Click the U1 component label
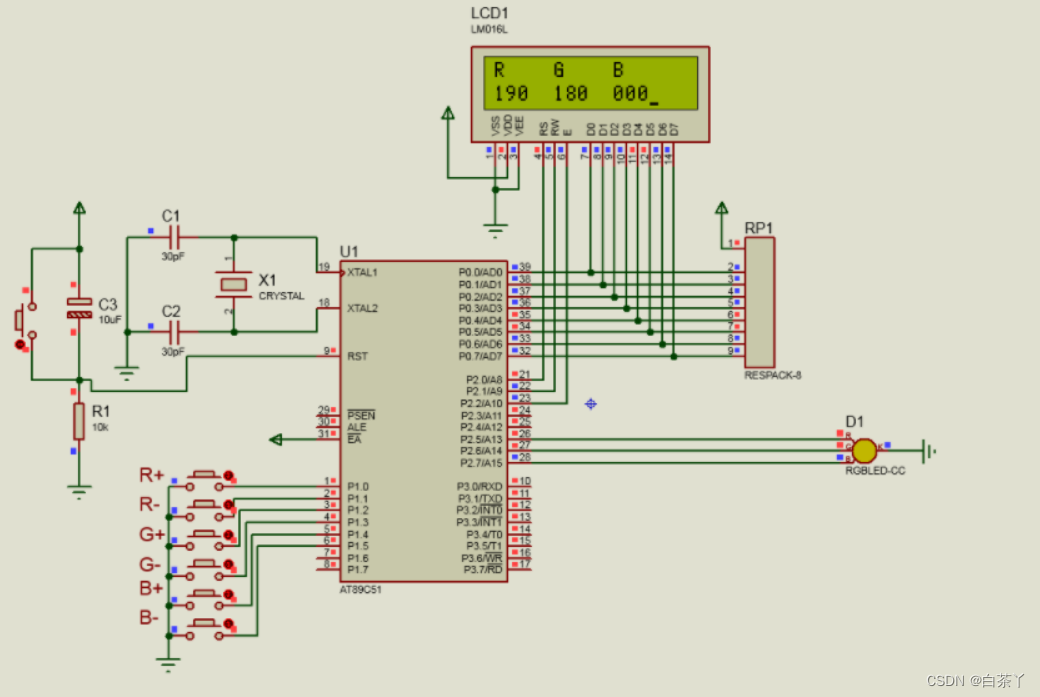This screenshot has height=697, width=1040. (x=349, y=250)
